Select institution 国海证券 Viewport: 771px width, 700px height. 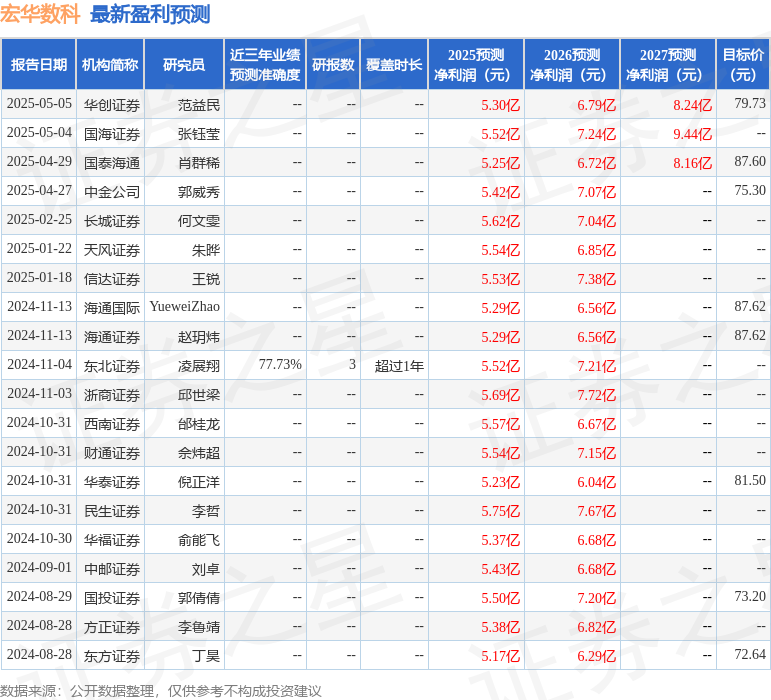112,134
